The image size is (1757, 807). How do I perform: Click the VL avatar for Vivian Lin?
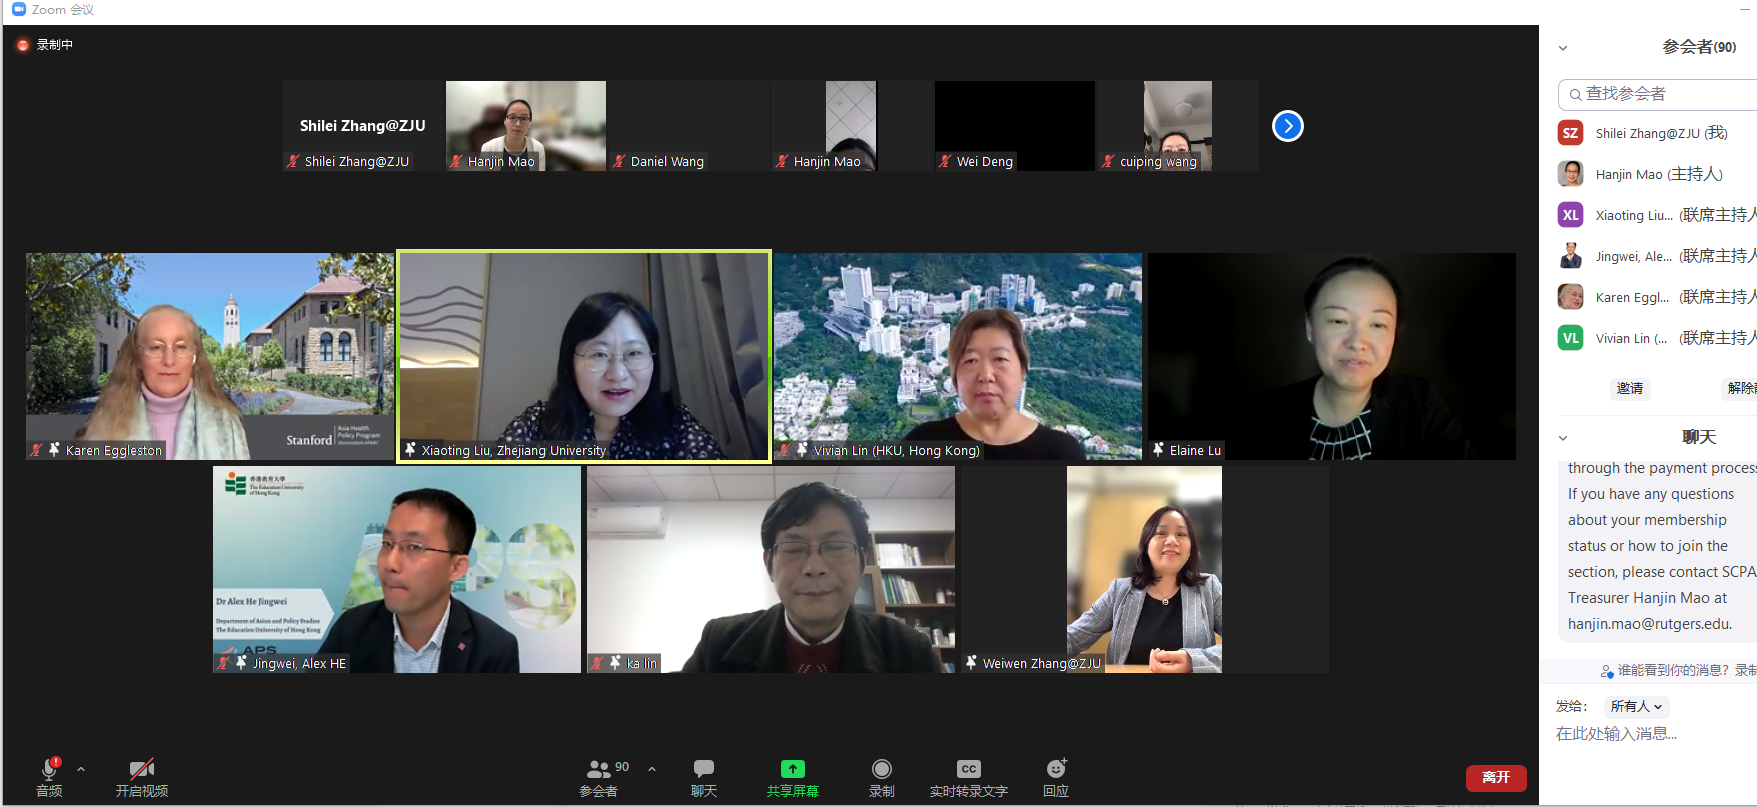point(1571,338)
